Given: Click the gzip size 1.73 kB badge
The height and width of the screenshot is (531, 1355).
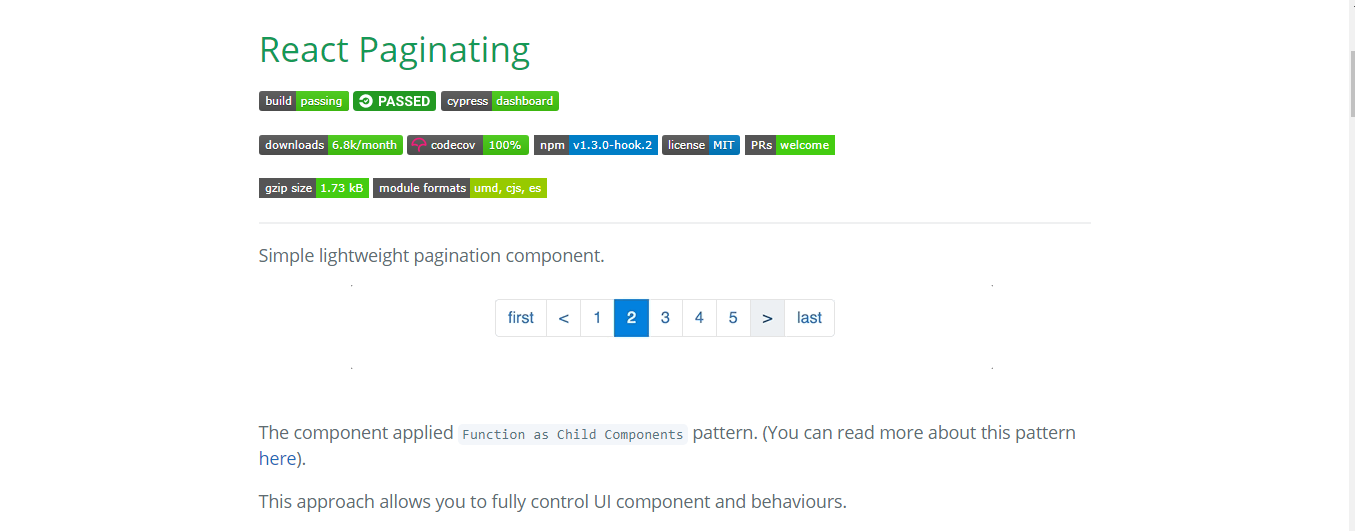Looking at the screenshot, I should tap(314, 188).
